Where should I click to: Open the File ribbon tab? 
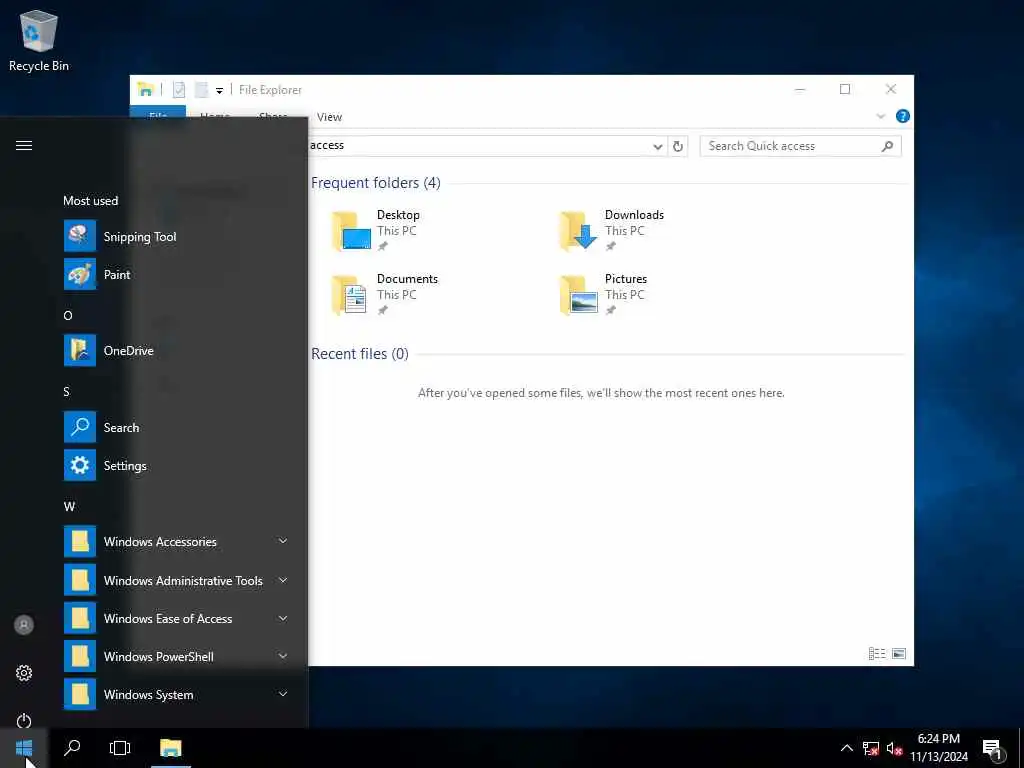click(x=158, y=112)
